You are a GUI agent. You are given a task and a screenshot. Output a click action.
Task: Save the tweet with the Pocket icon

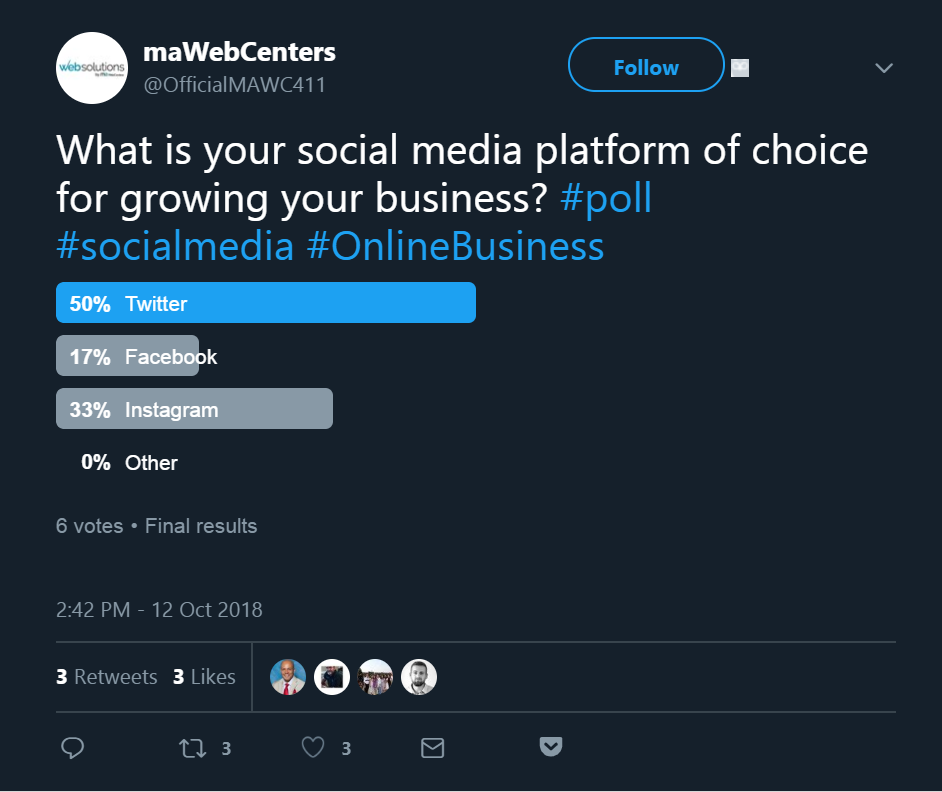[x=551, y=746]
